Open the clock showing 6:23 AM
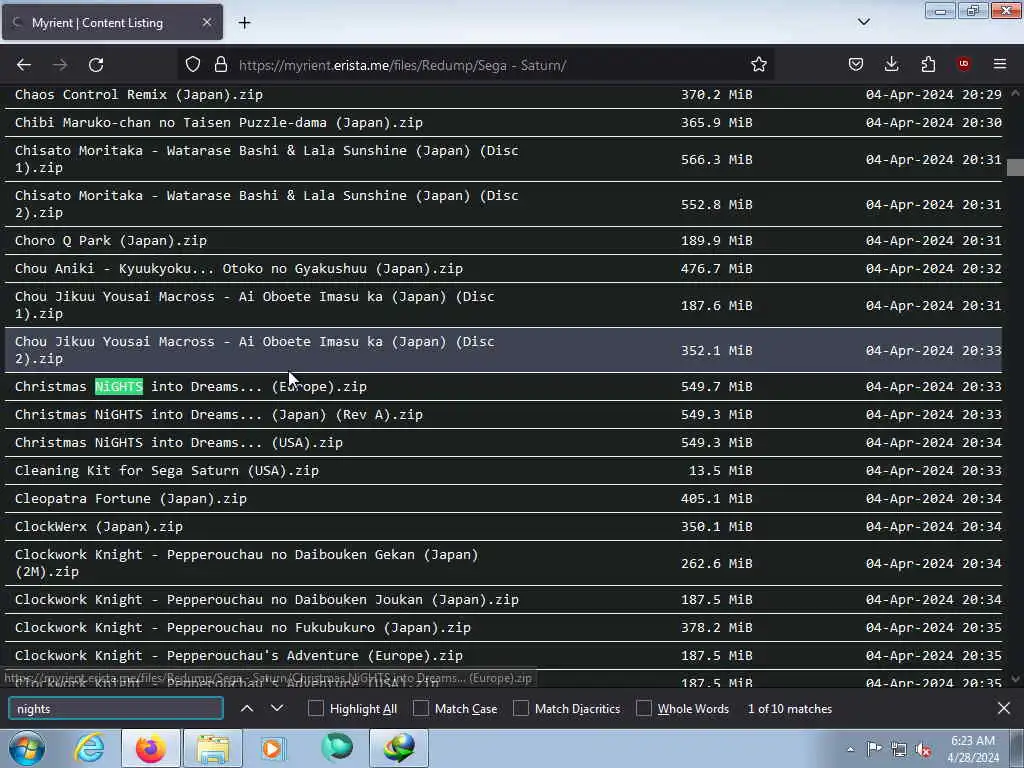This screenshot has width=1024, height=768. pyautogui.click(x=973, y=749)
